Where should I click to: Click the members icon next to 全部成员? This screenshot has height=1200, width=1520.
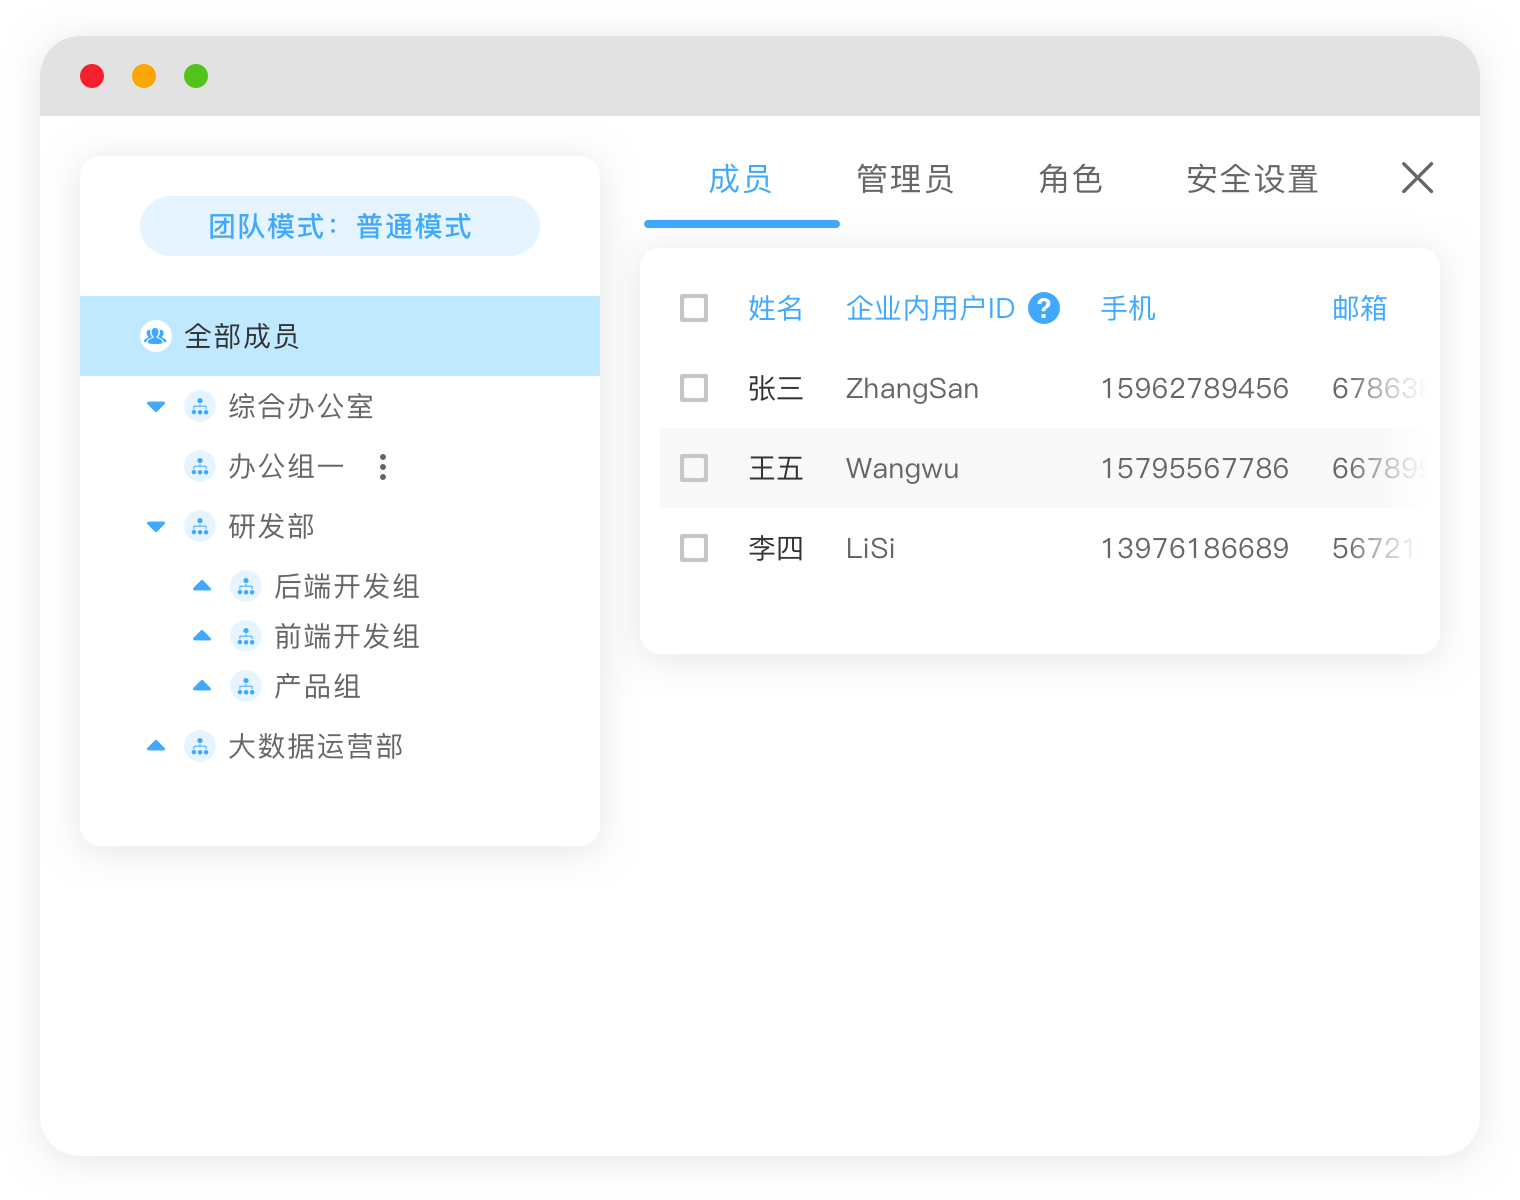tap(154, 336)
